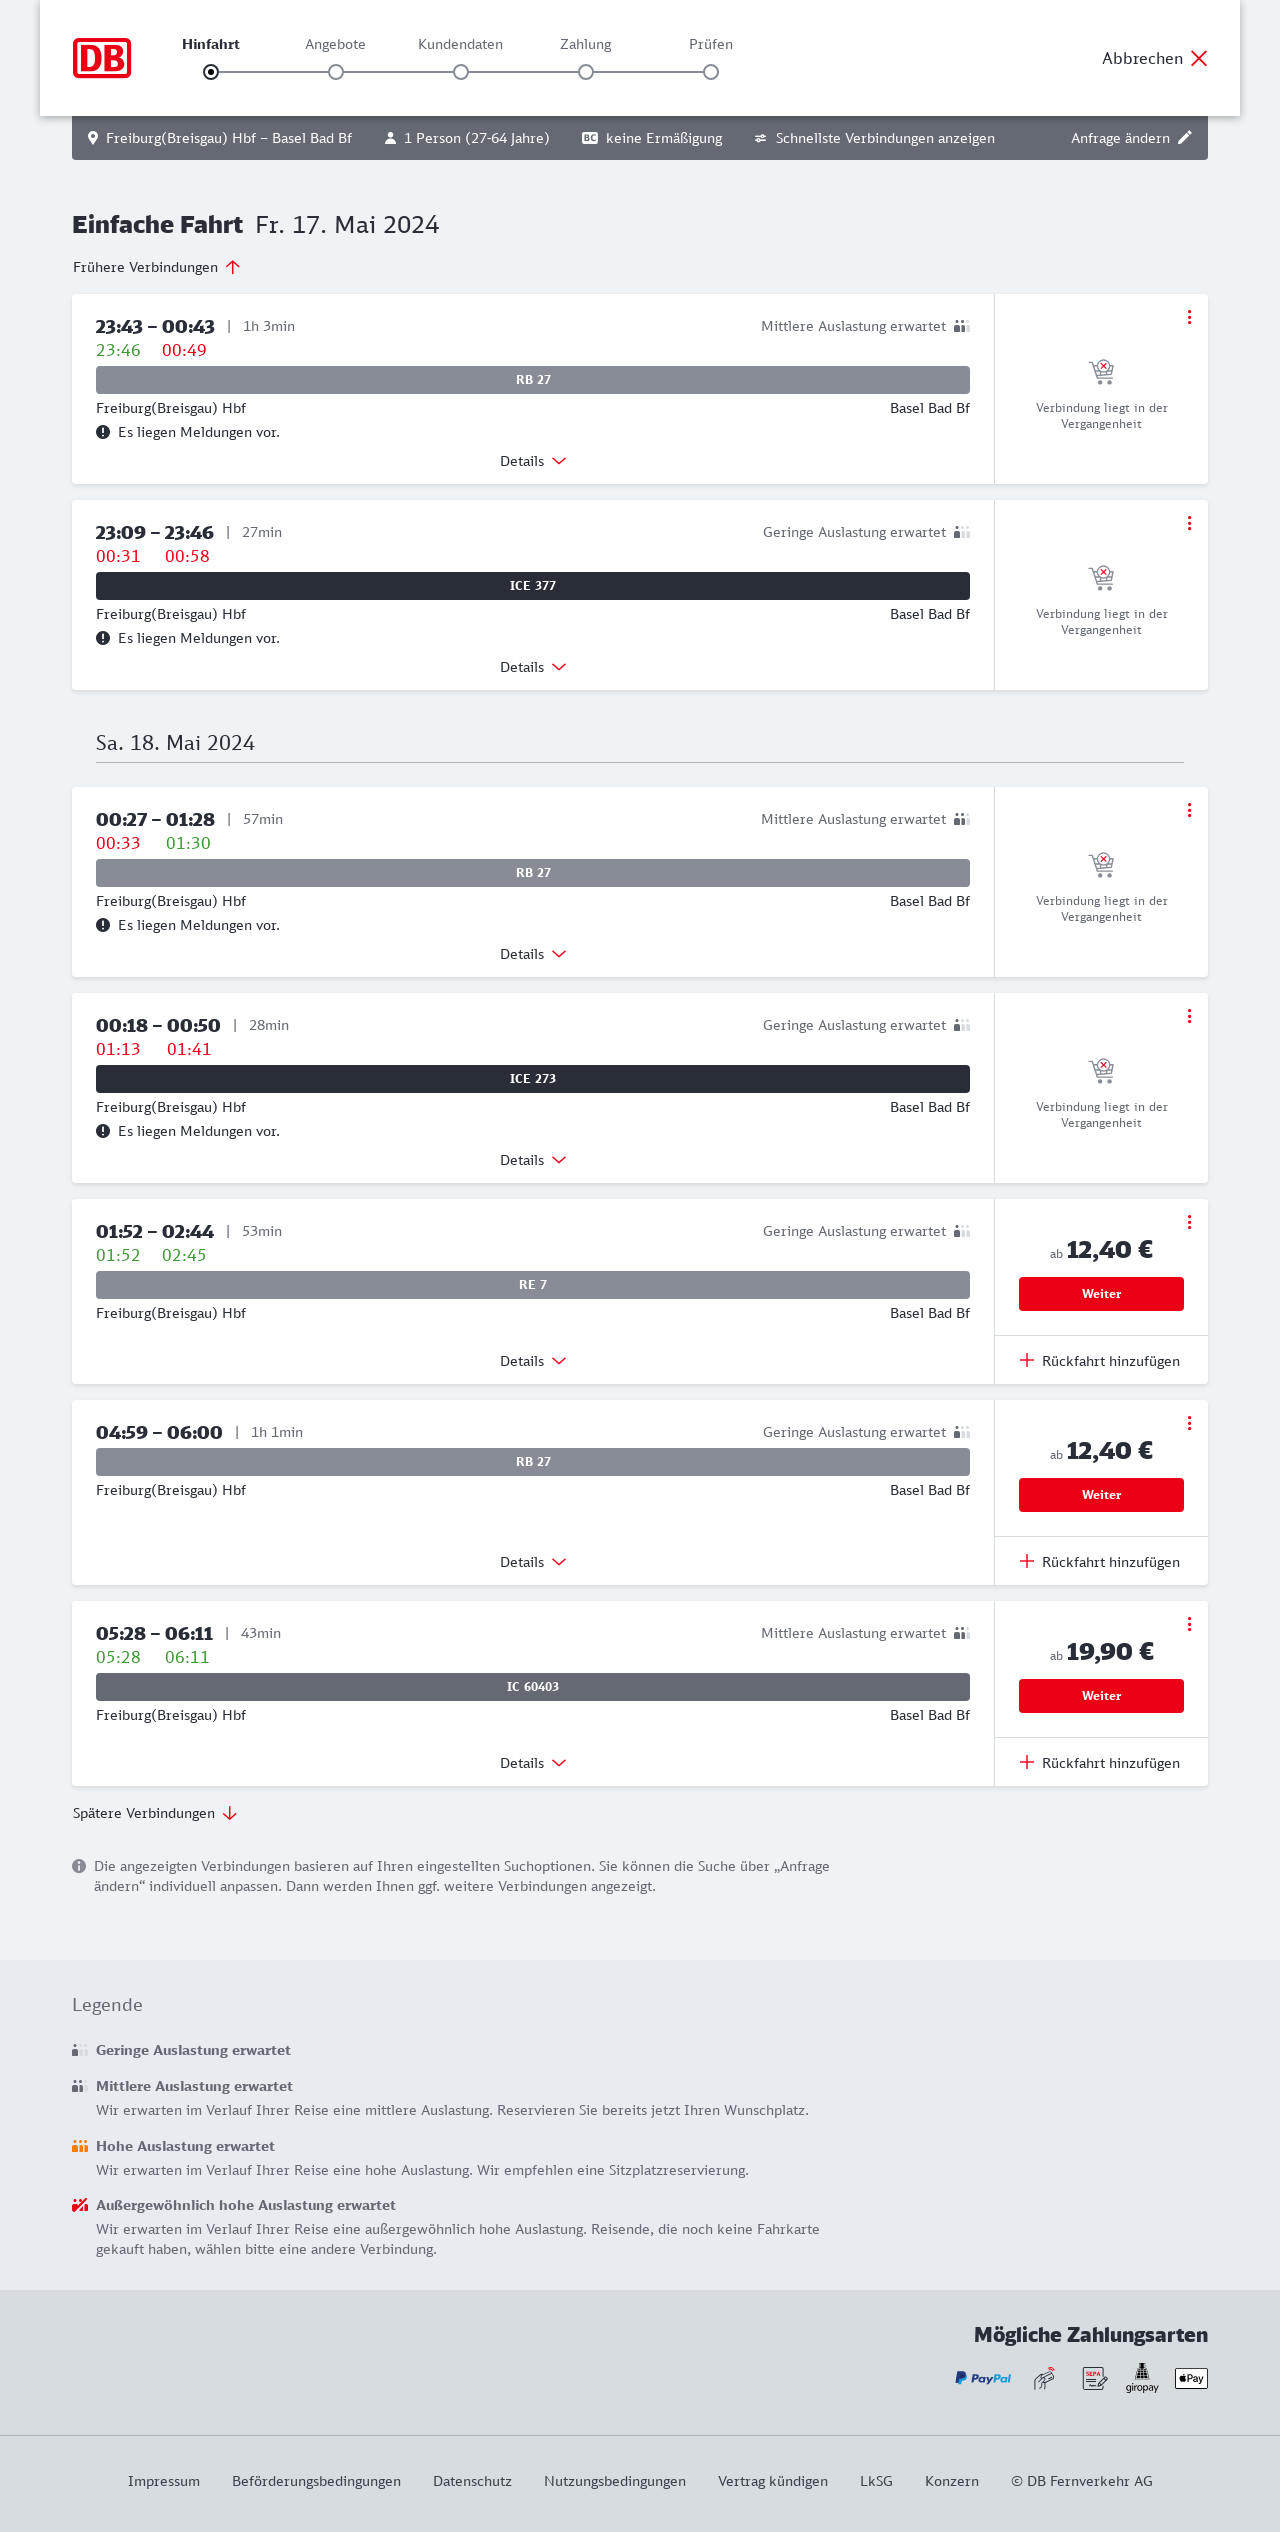This screenshot has height=2532, width=1280.
Task: Click Weiter for the 04:59 RB 27 connection
Action: click(x=1101, y=1495)
